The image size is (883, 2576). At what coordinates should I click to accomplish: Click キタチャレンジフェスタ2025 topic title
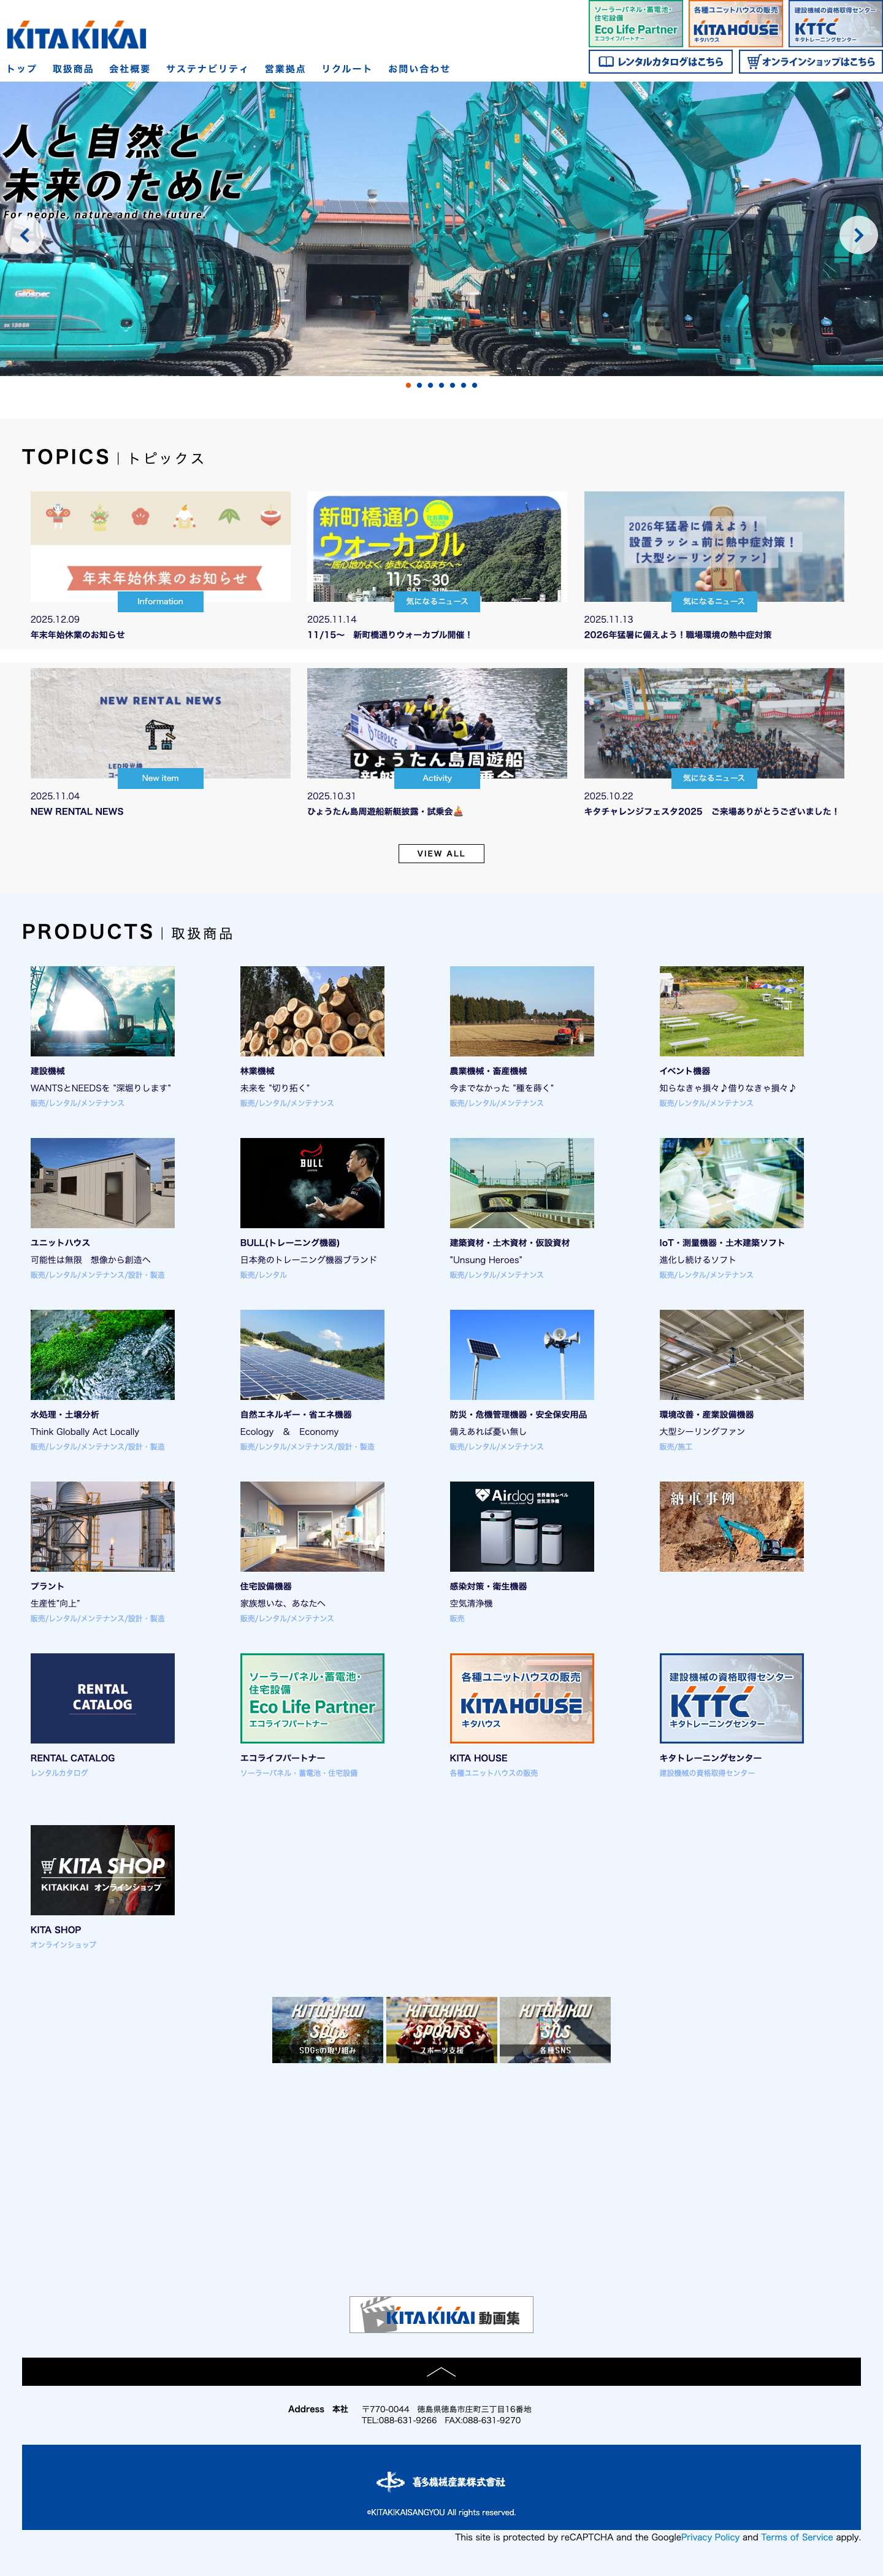pyautogui.click(x=711, y=811)
